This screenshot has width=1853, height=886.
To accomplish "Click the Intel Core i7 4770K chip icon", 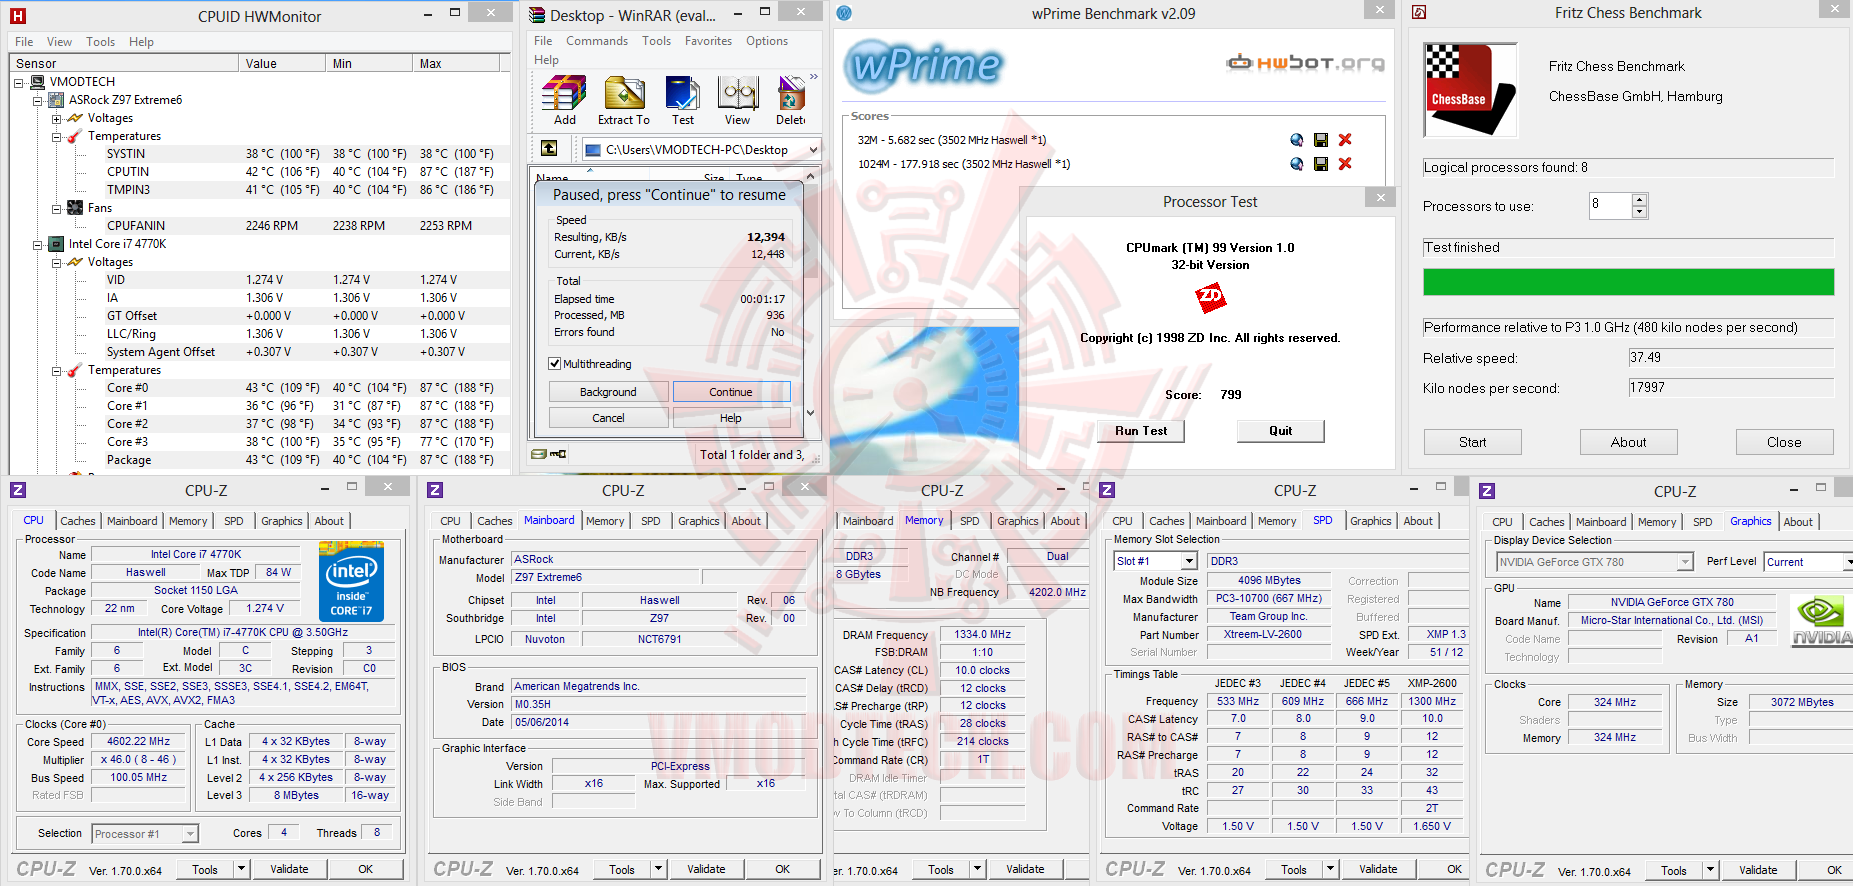I will pos(57,244).
